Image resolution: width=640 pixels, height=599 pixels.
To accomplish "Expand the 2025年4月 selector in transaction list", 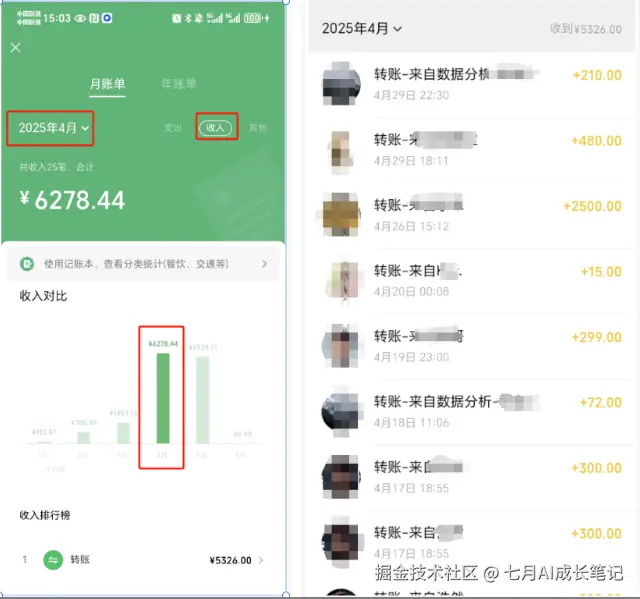I will [x=362, y=28].
